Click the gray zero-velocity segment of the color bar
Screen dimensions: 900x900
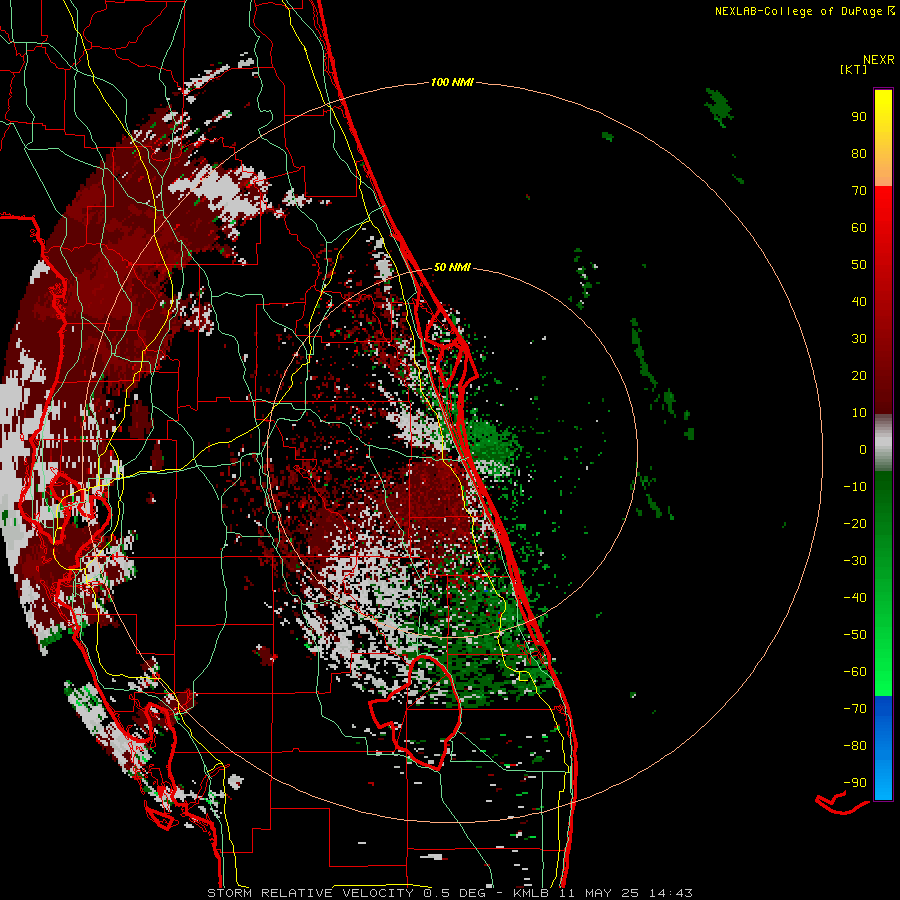pyautogui.click(x=883, y=443)
